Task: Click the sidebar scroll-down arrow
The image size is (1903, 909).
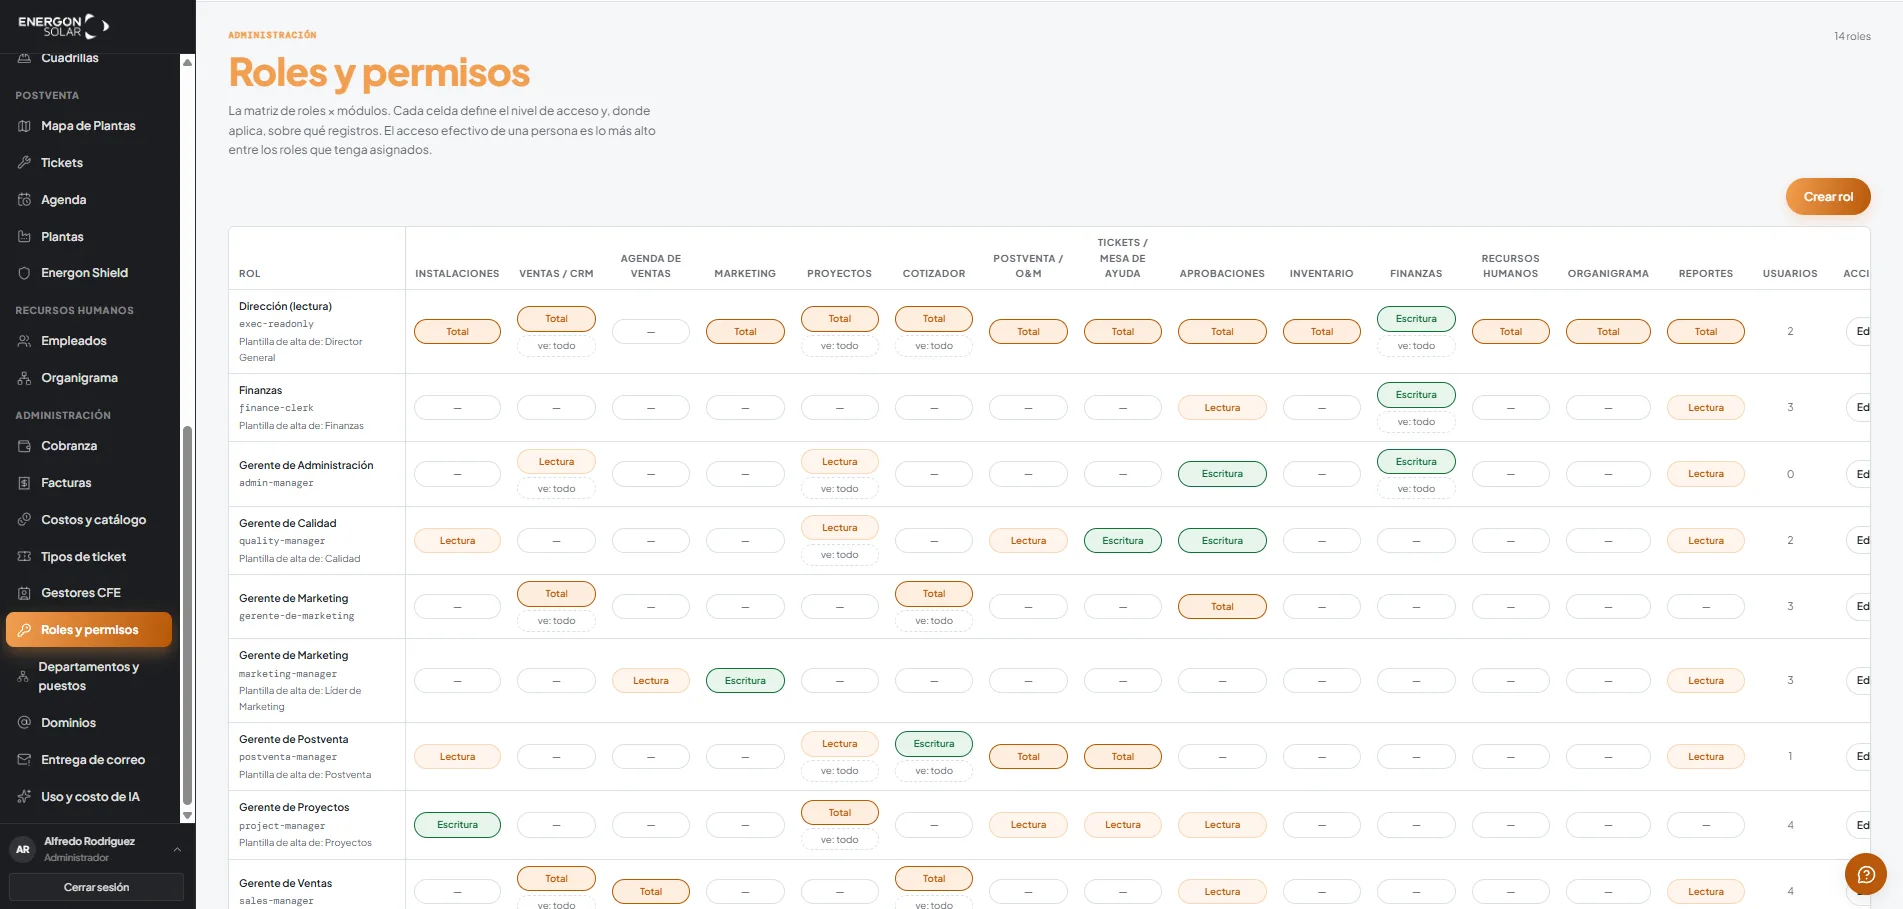Action: click(187, 816)
